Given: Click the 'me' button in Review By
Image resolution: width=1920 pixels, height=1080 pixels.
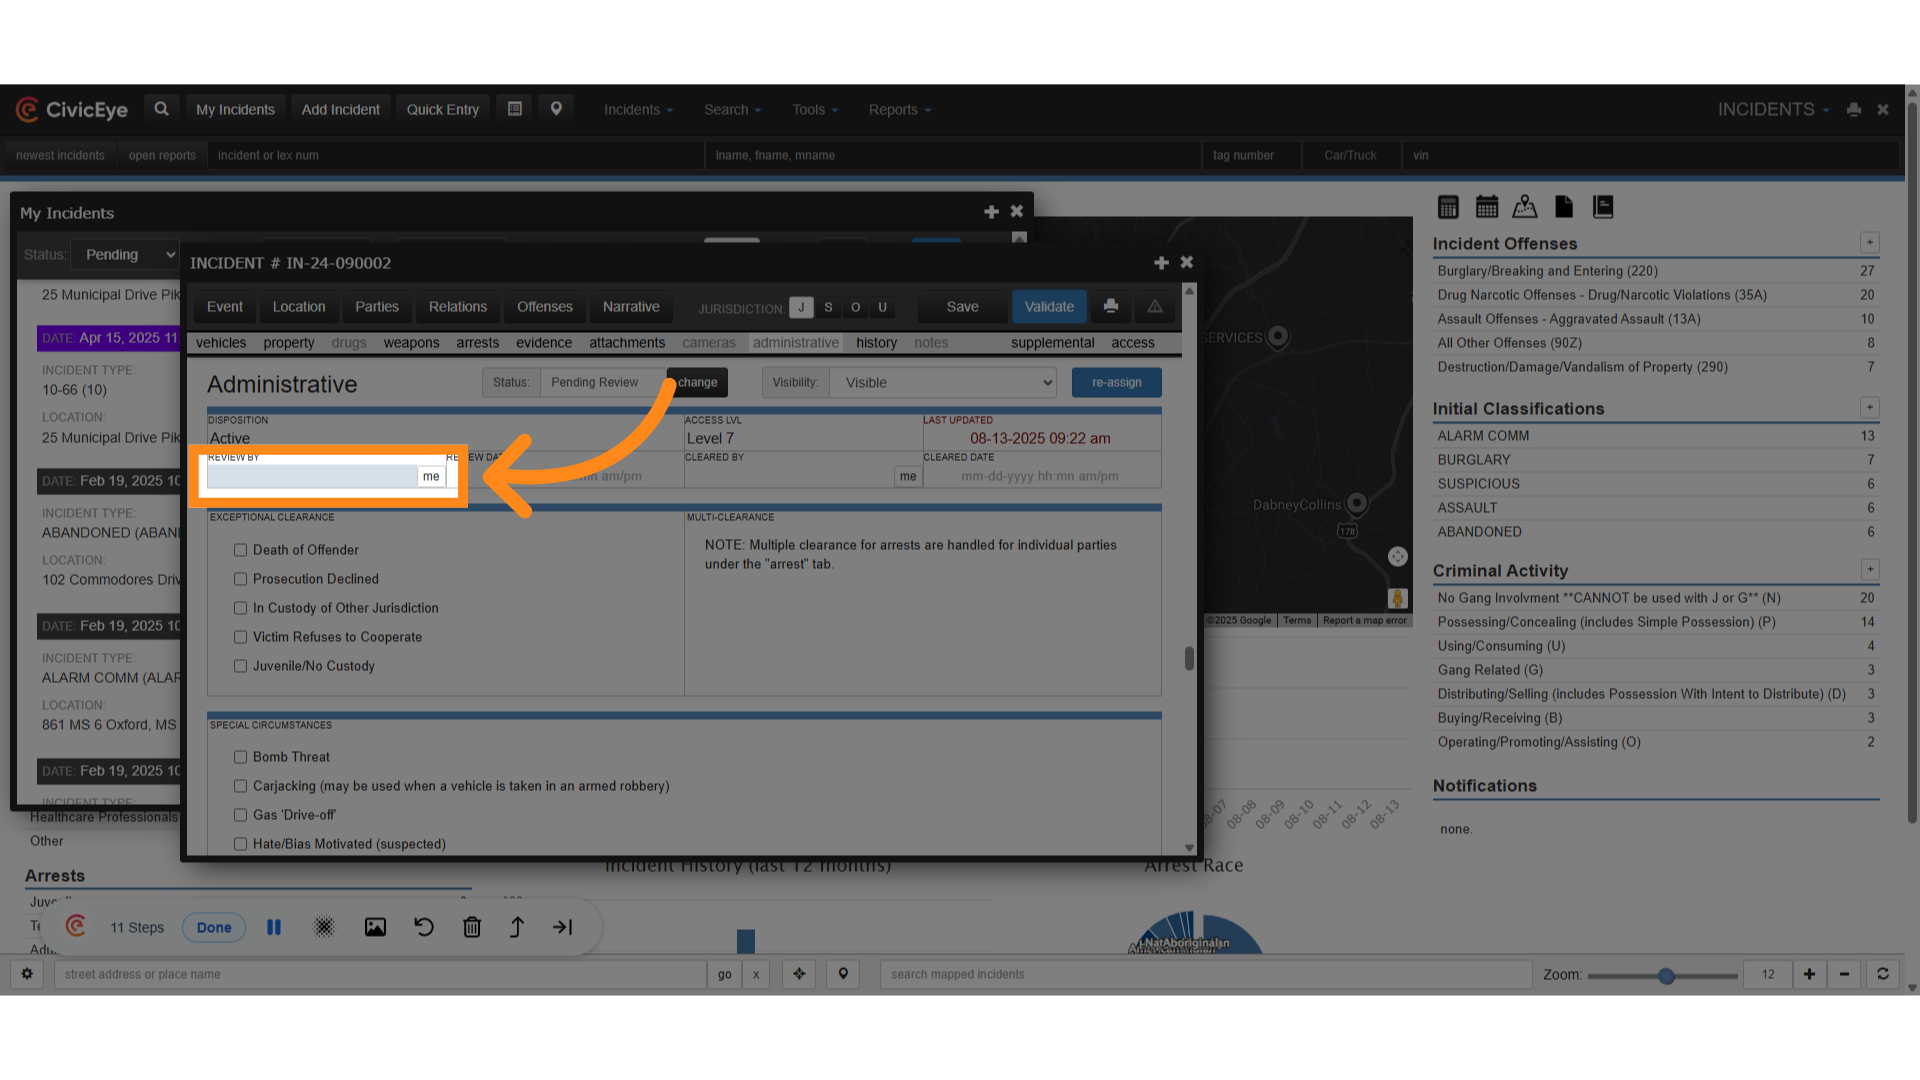Looking at the screenshot, I should click(431, 476).
